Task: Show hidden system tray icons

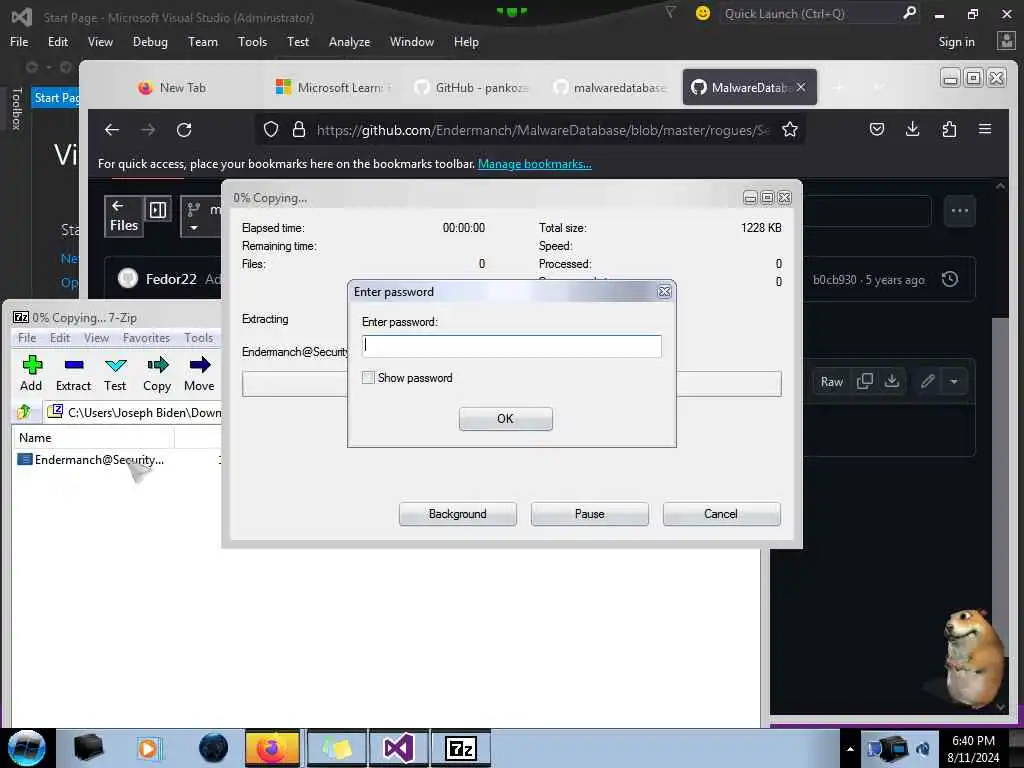Action: coord(850,749)
